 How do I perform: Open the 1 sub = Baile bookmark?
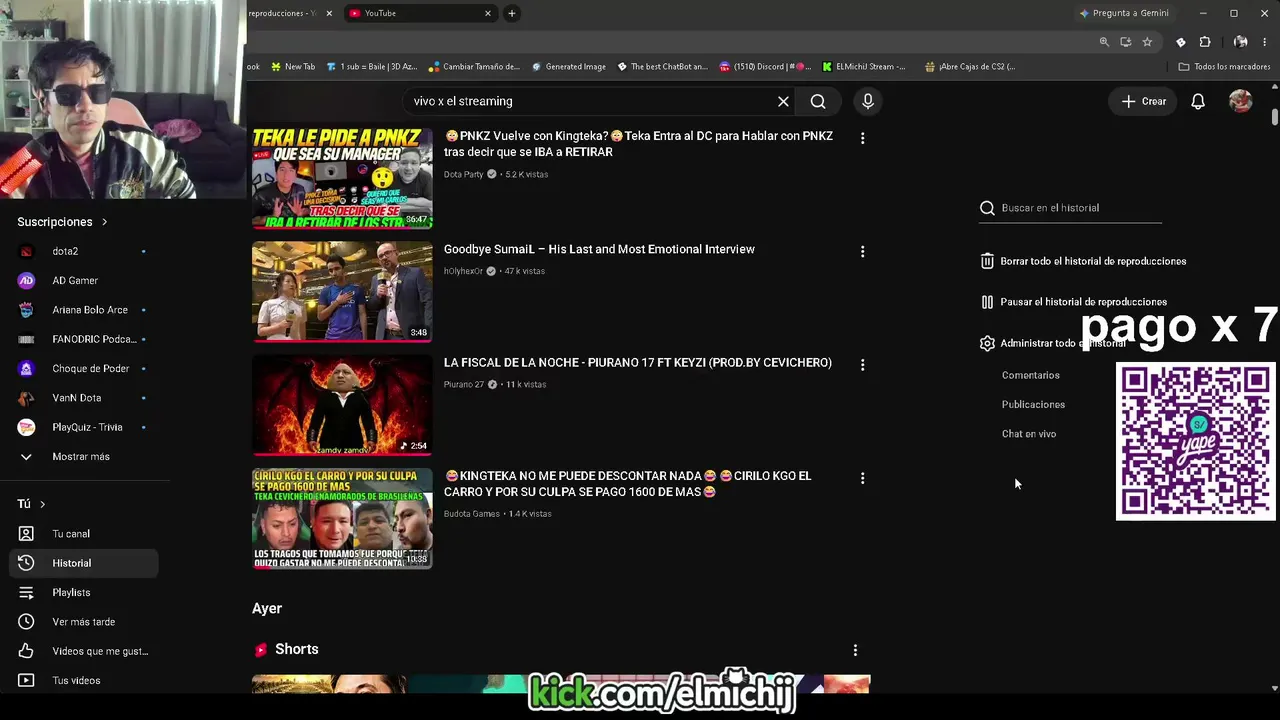371,67
